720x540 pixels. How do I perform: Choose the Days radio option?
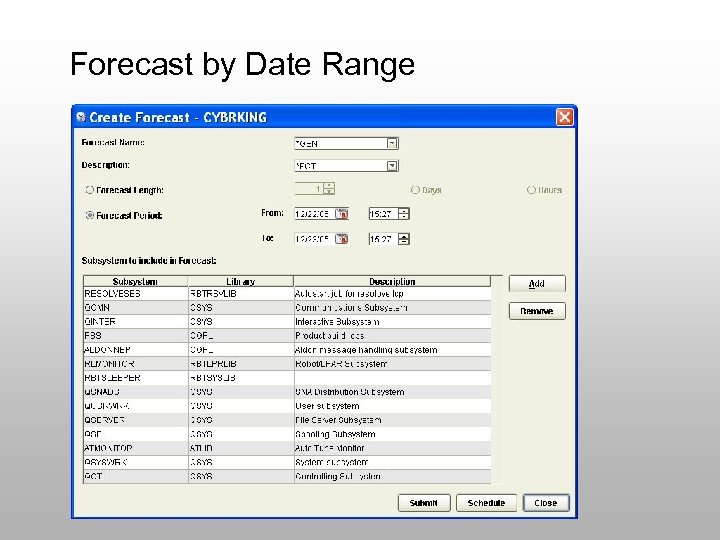[415, 190]
